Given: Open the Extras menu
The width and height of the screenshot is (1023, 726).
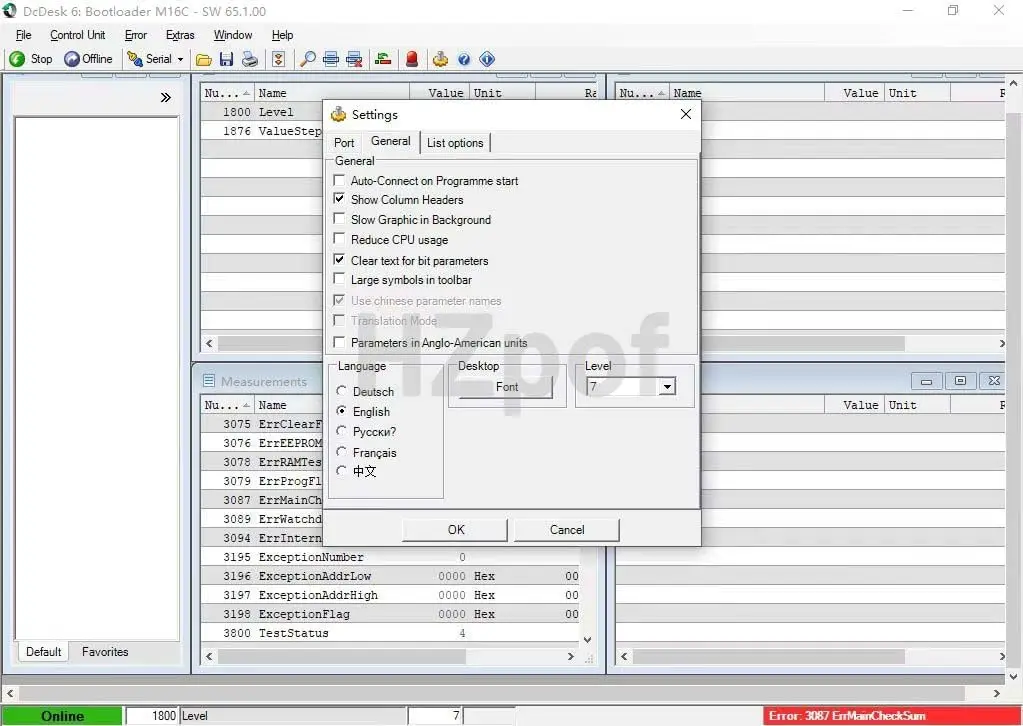Looking at the screenshot, I should 180,35.
